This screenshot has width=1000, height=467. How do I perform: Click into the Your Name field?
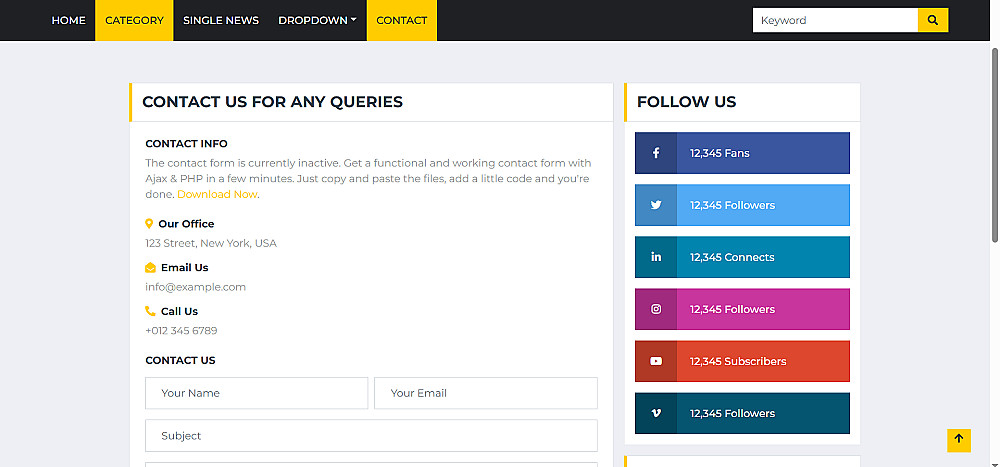coord(256,393)
